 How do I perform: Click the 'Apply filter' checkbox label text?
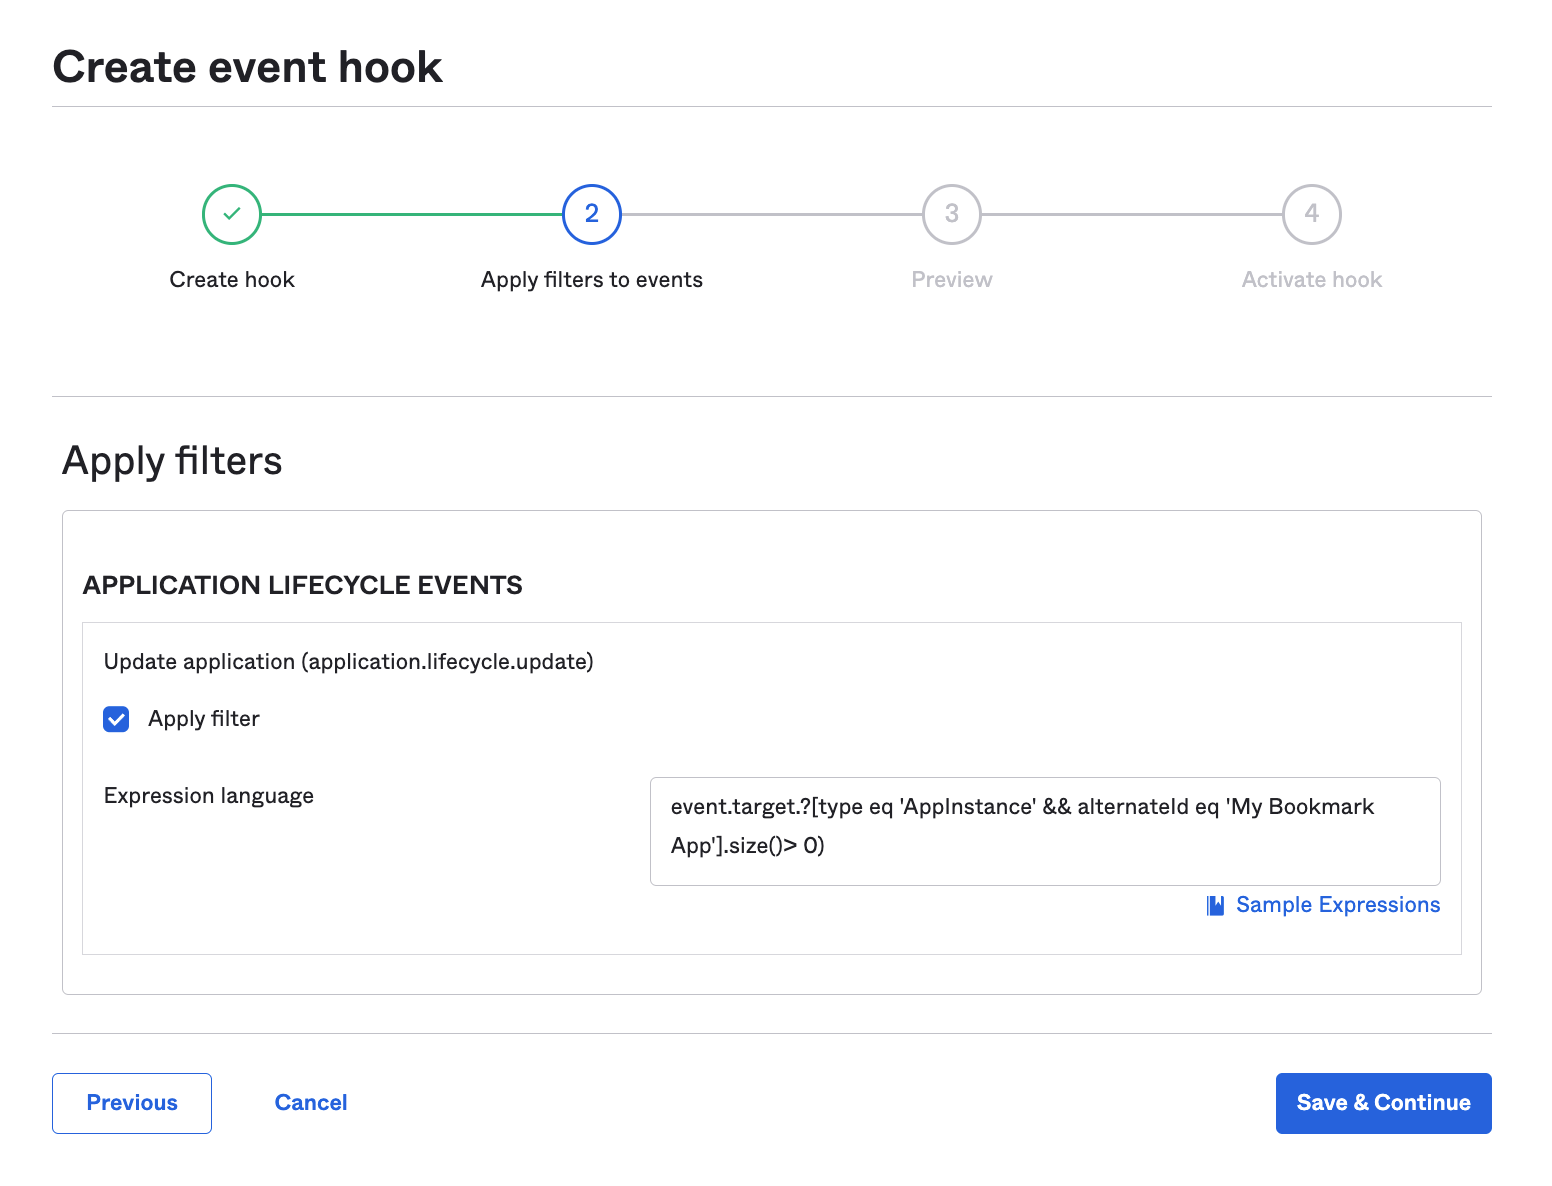pyautogui.click(x=203, y=719)
